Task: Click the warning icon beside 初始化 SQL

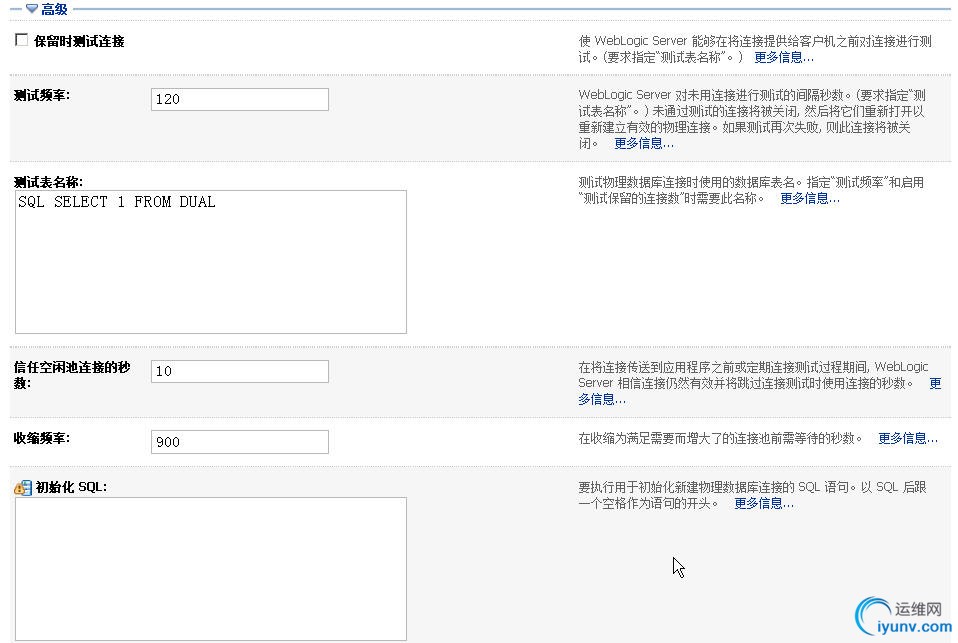Action: [x=23, y=487]
